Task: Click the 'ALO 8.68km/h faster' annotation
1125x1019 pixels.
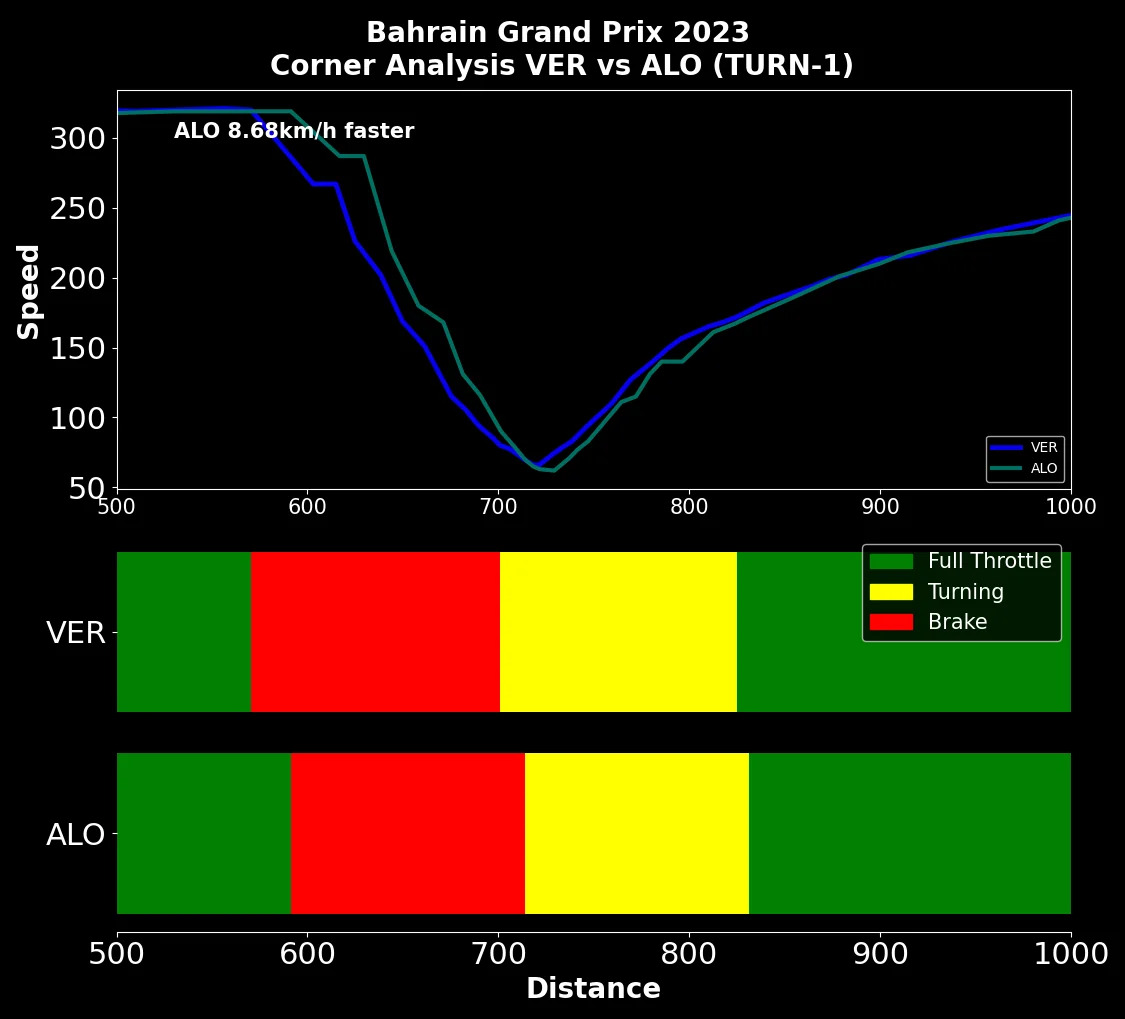Action: click(294, 131)
